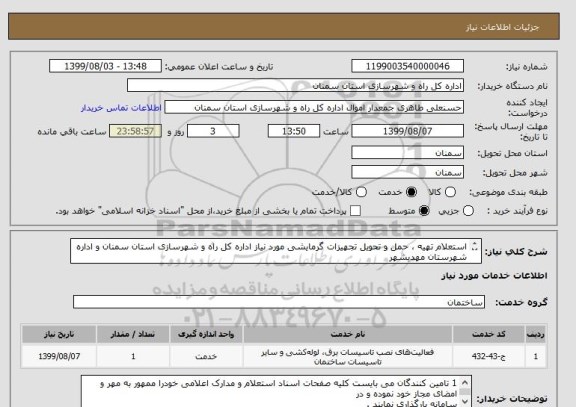Choose the جزیی purchase process option
This screenshot has width=576, height=407.
coord(468,211)
